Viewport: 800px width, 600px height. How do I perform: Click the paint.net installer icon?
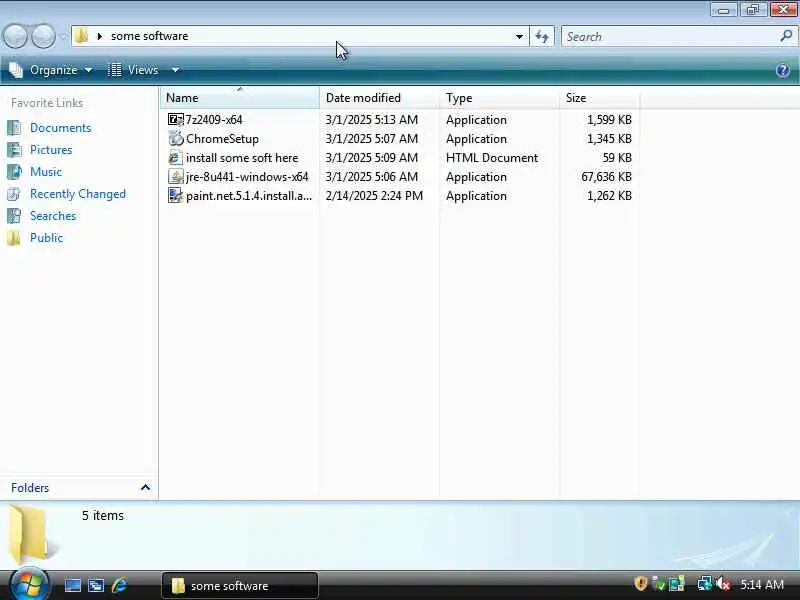tap(176, 195)
